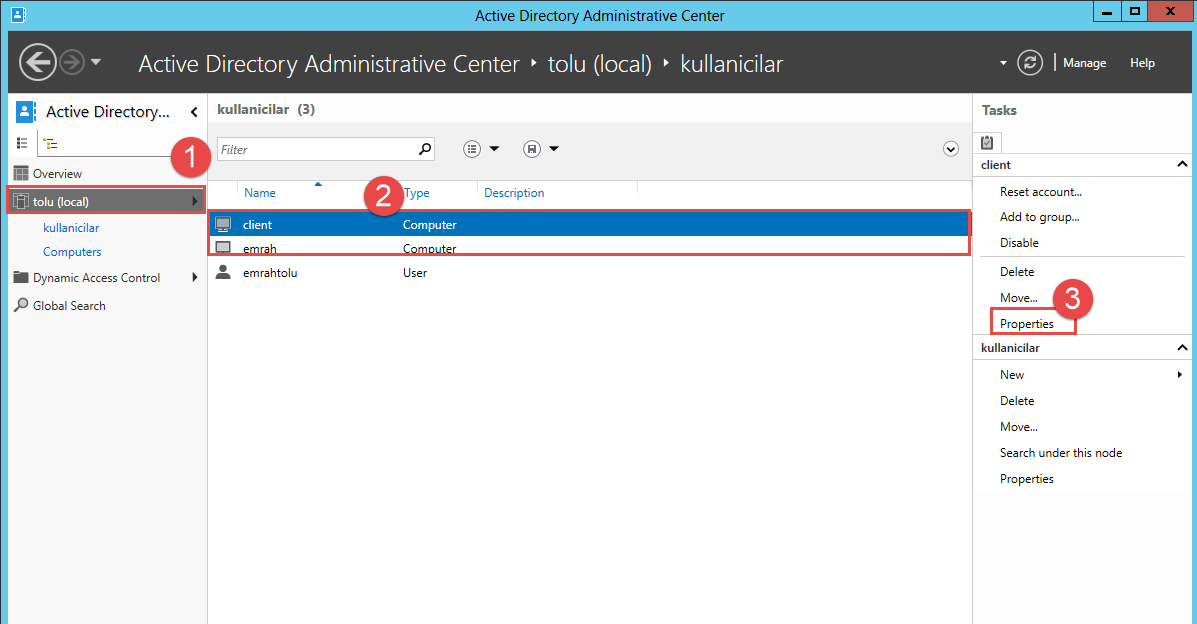
Task: Click the search magnifier in the filter box
Action: pos(425,149)
